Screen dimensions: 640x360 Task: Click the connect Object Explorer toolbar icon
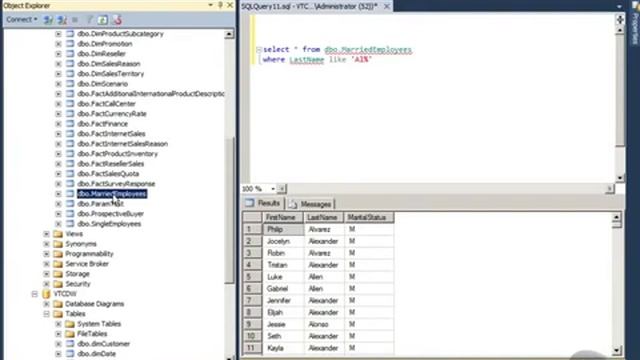click(48, 20)
